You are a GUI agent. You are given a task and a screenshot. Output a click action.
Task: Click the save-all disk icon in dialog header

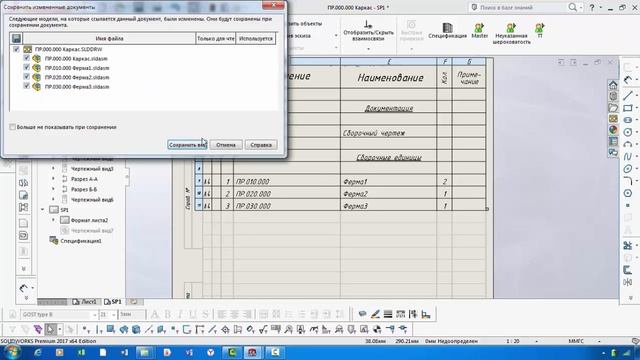16,38
